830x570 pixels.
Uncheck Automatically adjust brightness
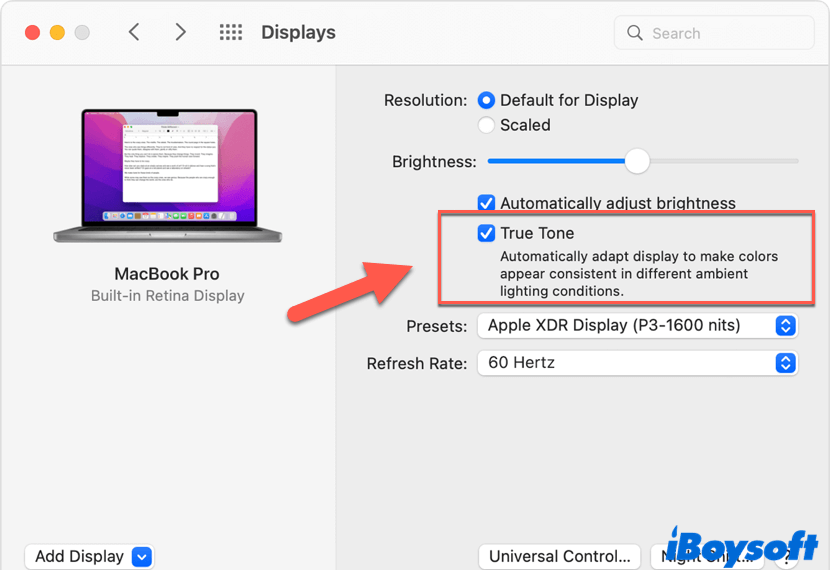[x=486, y=203]
